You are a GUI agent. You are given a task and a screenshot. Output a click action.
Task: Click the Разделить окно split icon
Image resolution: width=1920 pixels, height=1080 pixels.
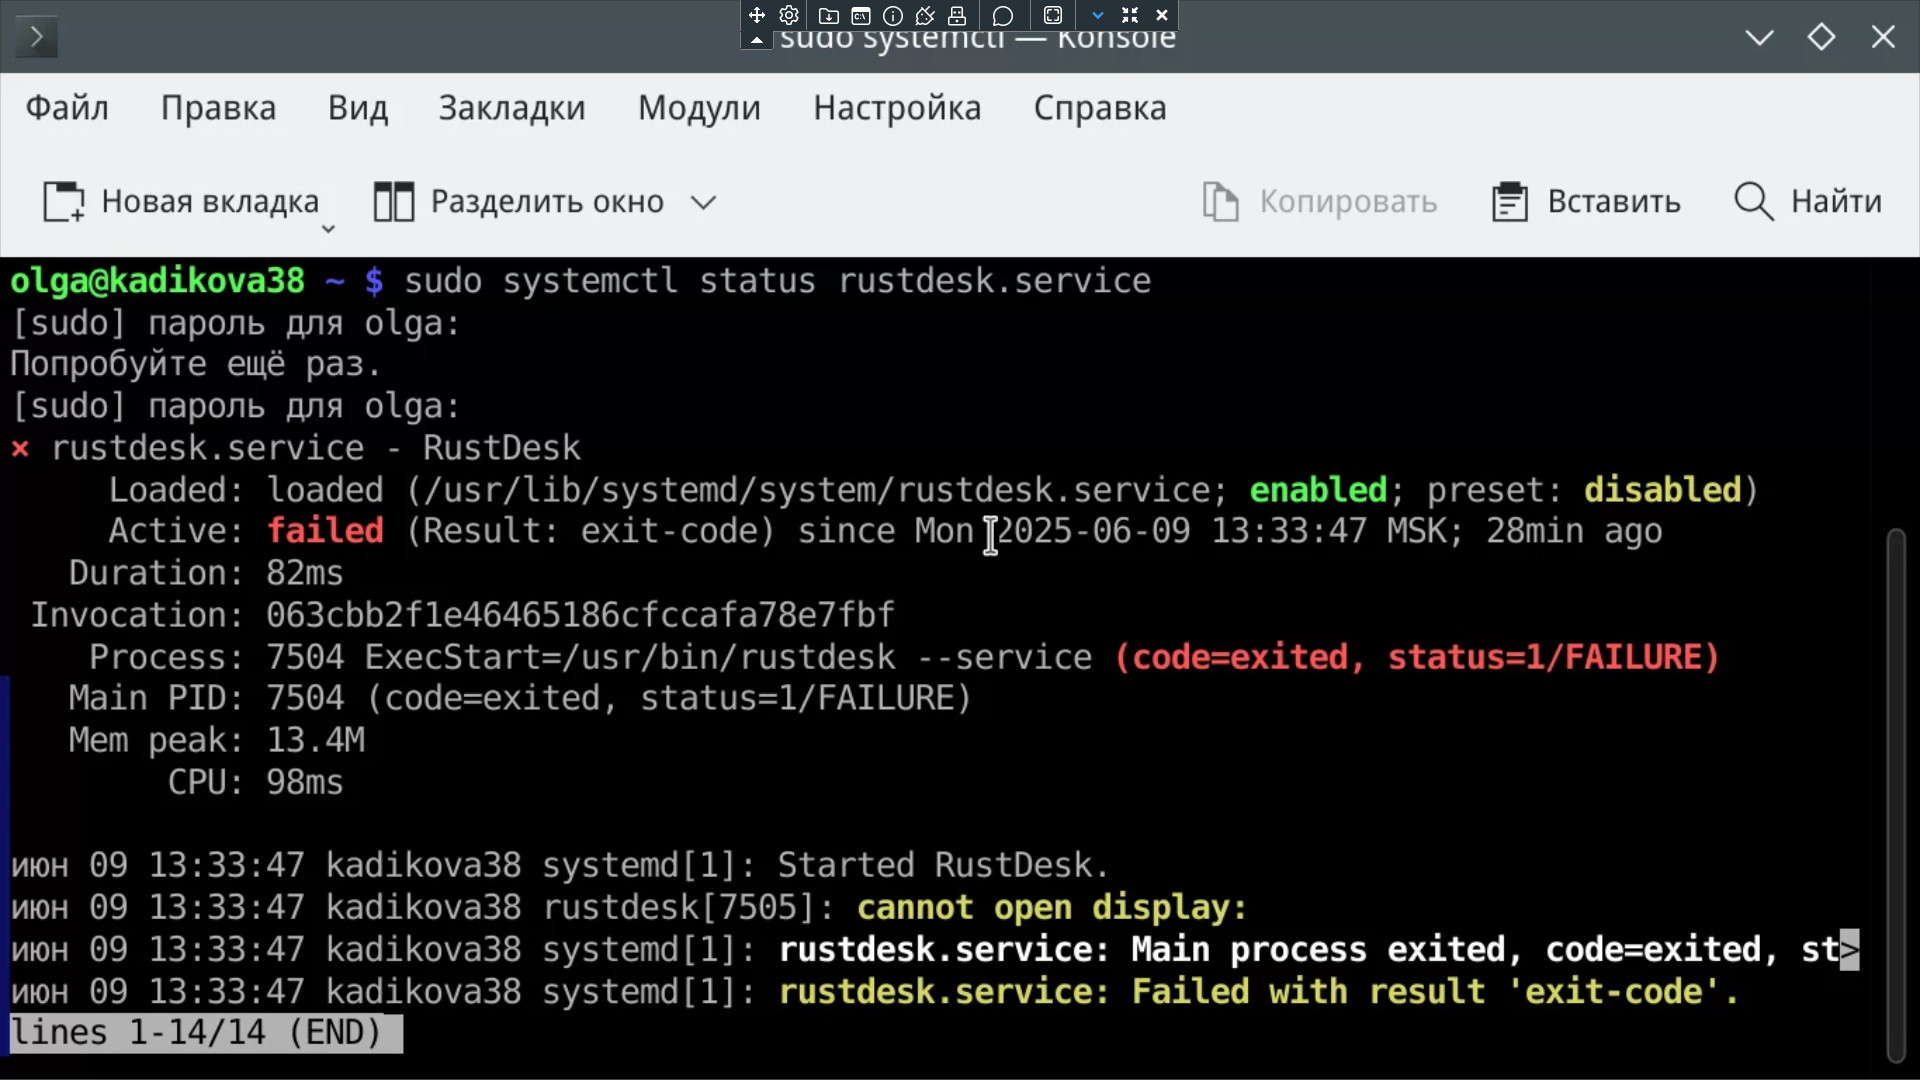click(x=394, y=202)
